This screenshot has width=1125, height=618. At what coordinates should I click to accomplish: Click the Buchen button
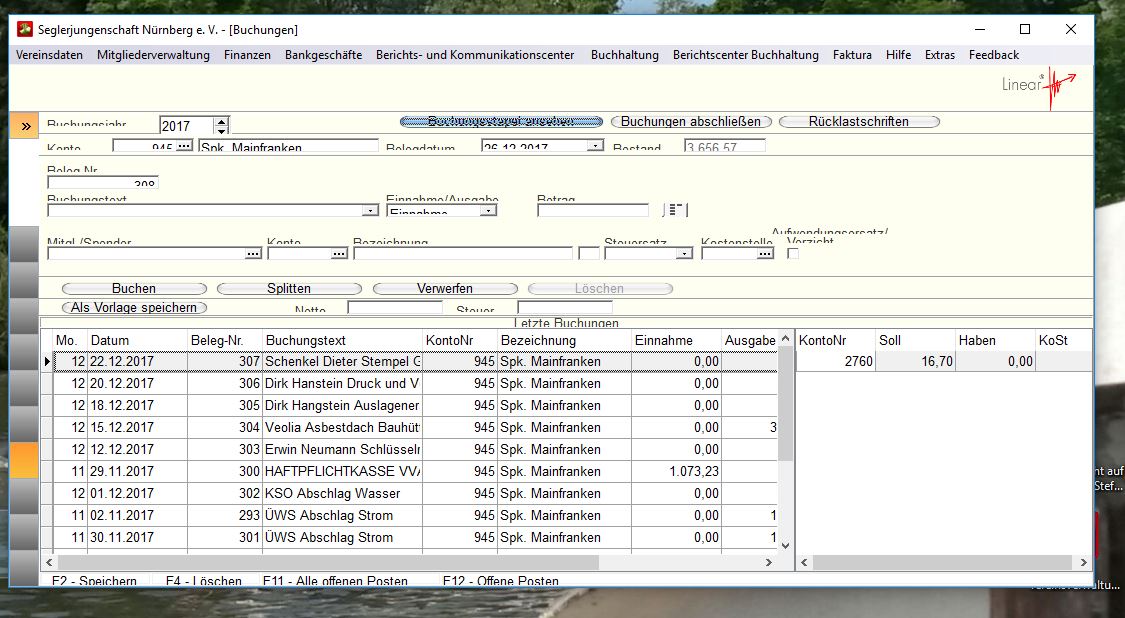click(x=133, y=289)
